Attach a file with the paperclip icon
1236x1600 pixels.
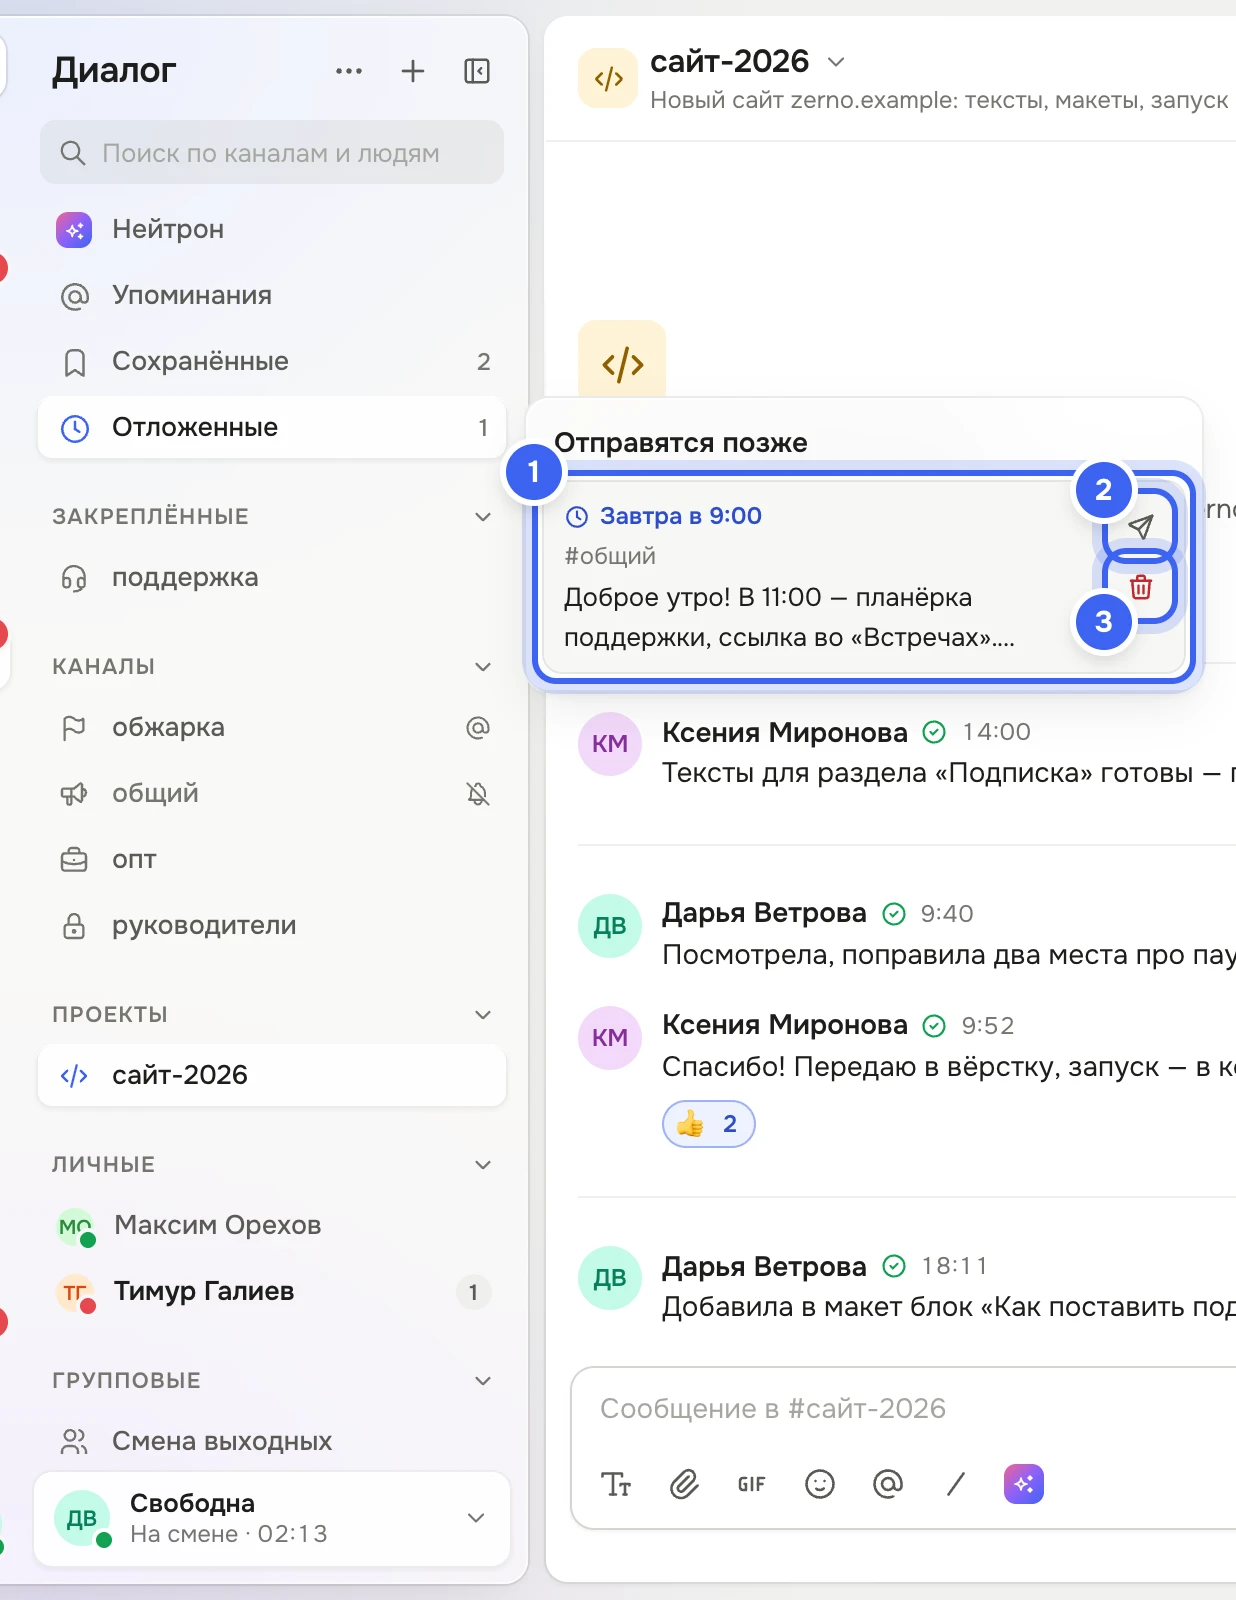click(x=684, y=1484)
